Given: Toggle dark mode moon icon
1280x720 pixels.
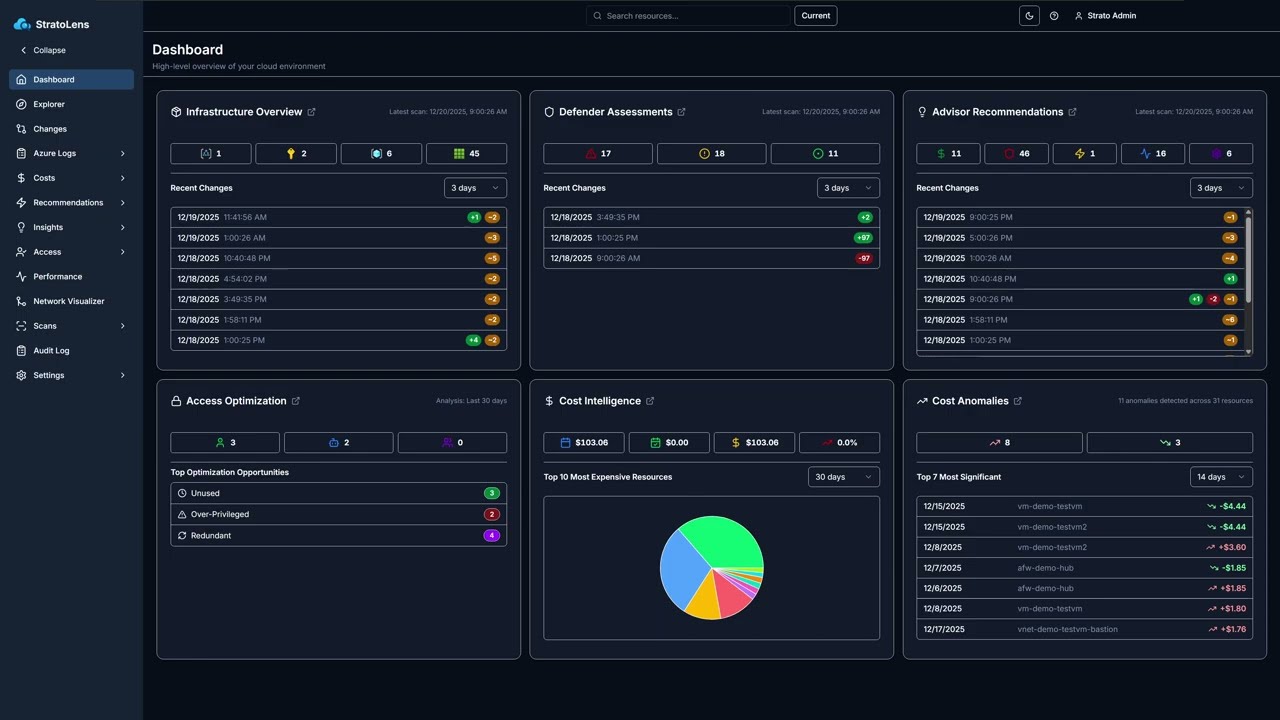Looking at the screenshot, I should pyautogui.click(x=1029, y=16).
